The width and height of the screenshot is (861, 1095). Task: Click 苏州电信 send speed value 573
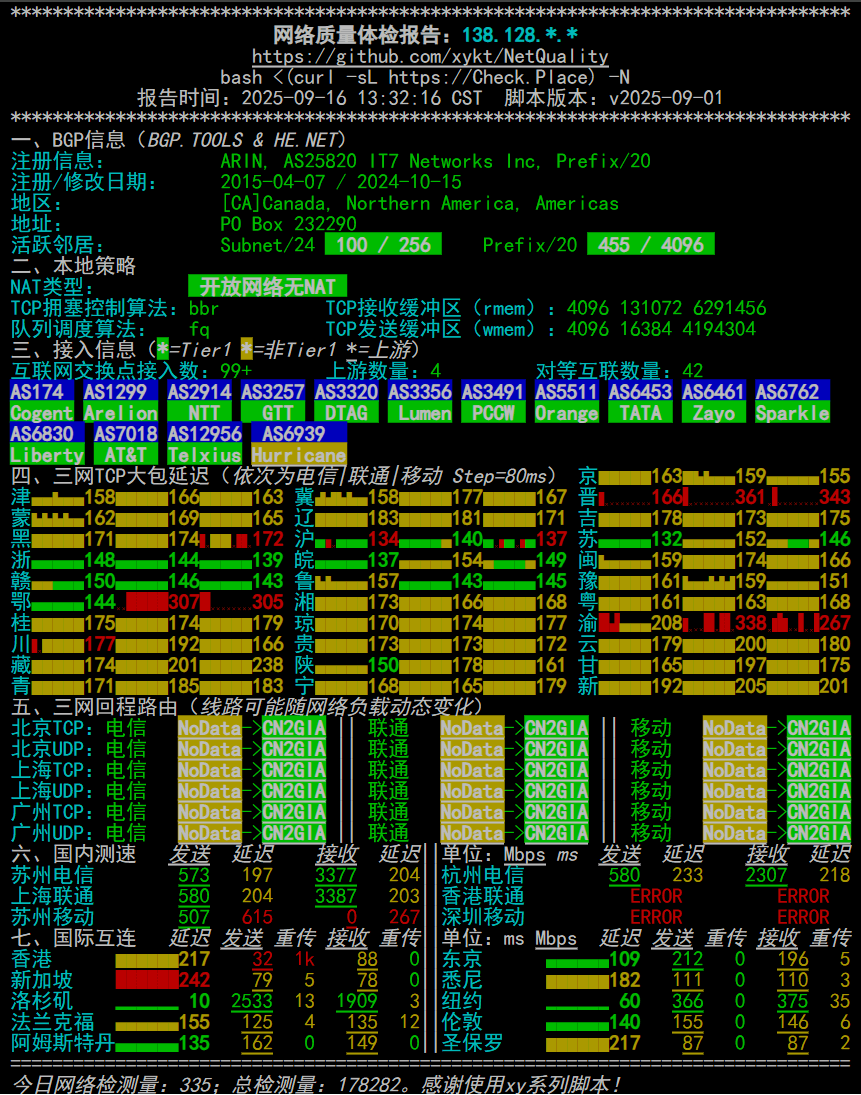[194, 875]
